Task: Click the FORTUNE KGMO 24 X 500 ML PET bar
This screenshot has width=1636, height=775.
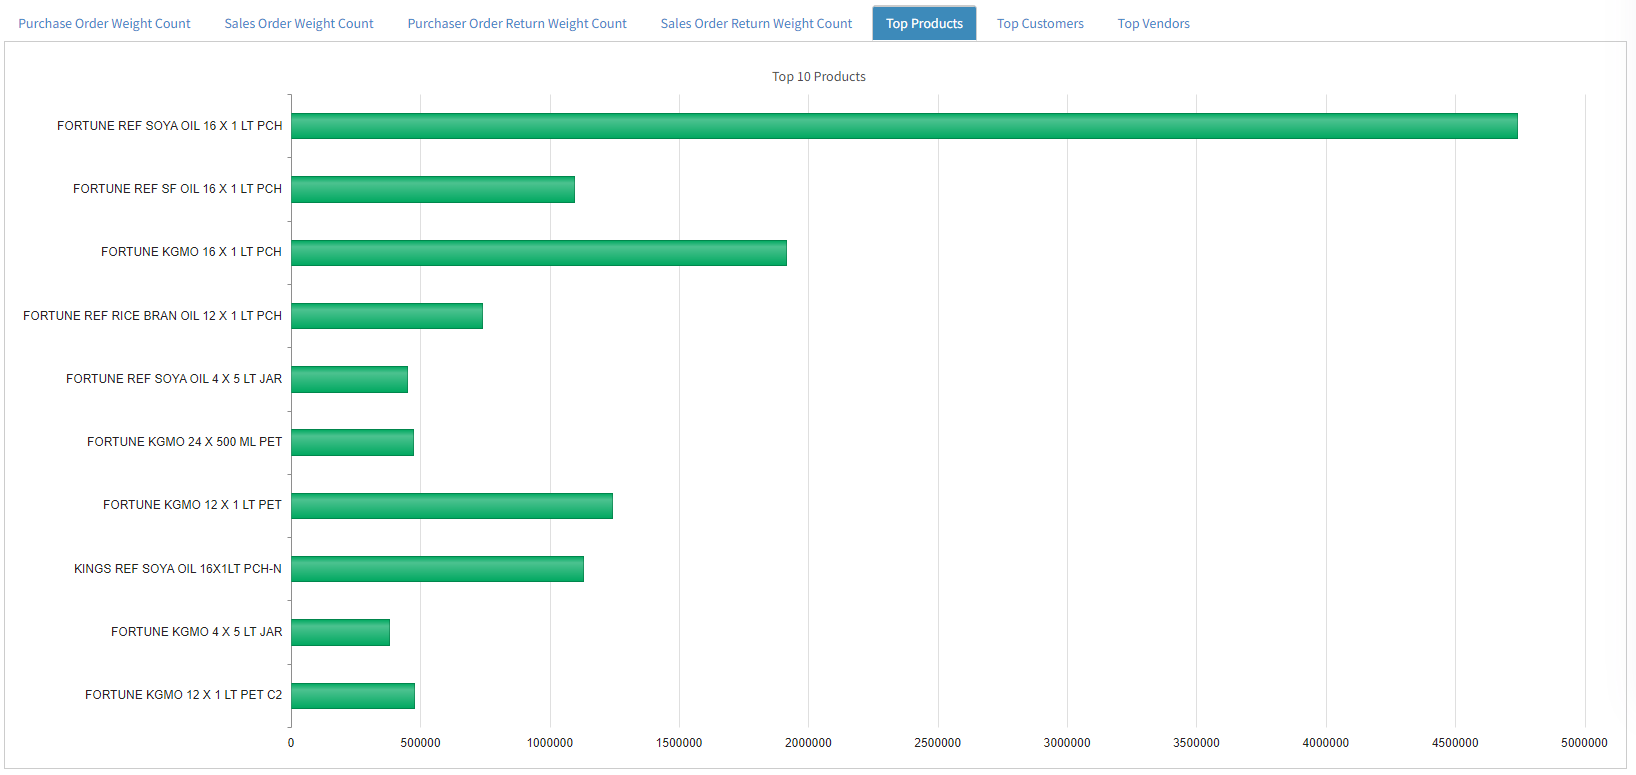Action: (x=353, y=442)
